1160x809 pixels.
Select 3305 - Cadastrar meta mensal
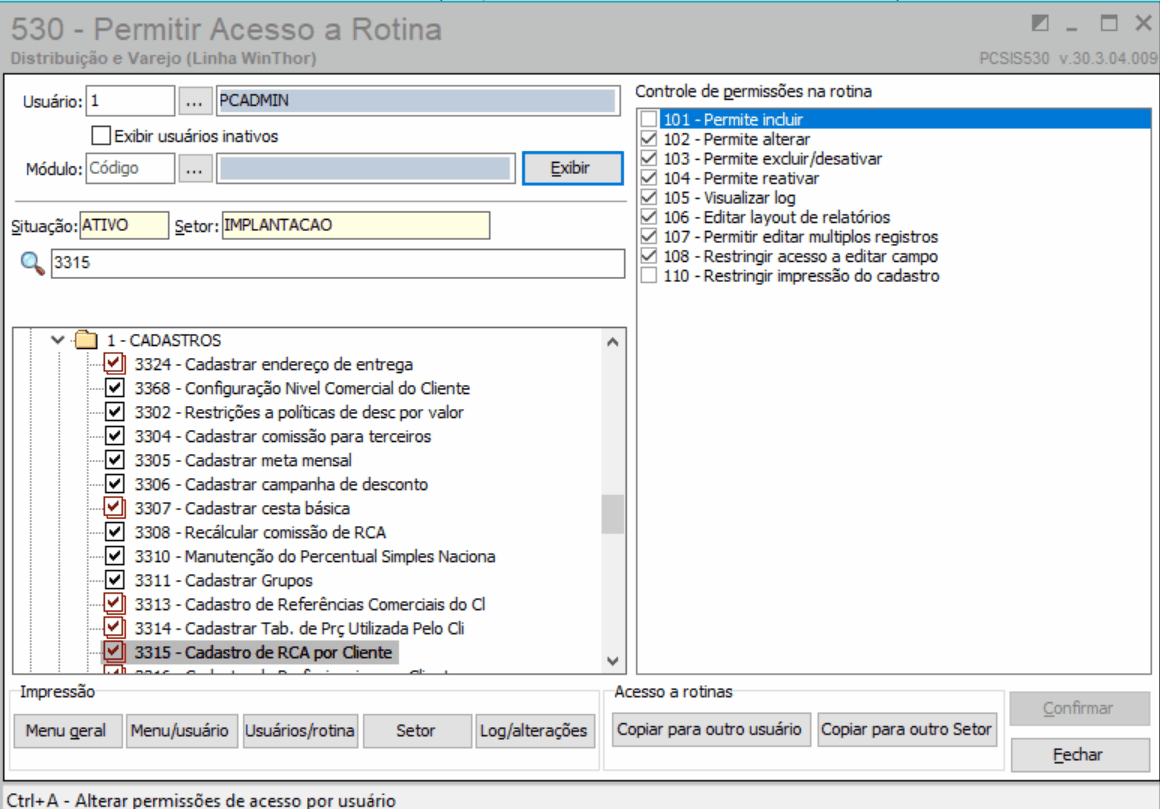coord(243,461)
